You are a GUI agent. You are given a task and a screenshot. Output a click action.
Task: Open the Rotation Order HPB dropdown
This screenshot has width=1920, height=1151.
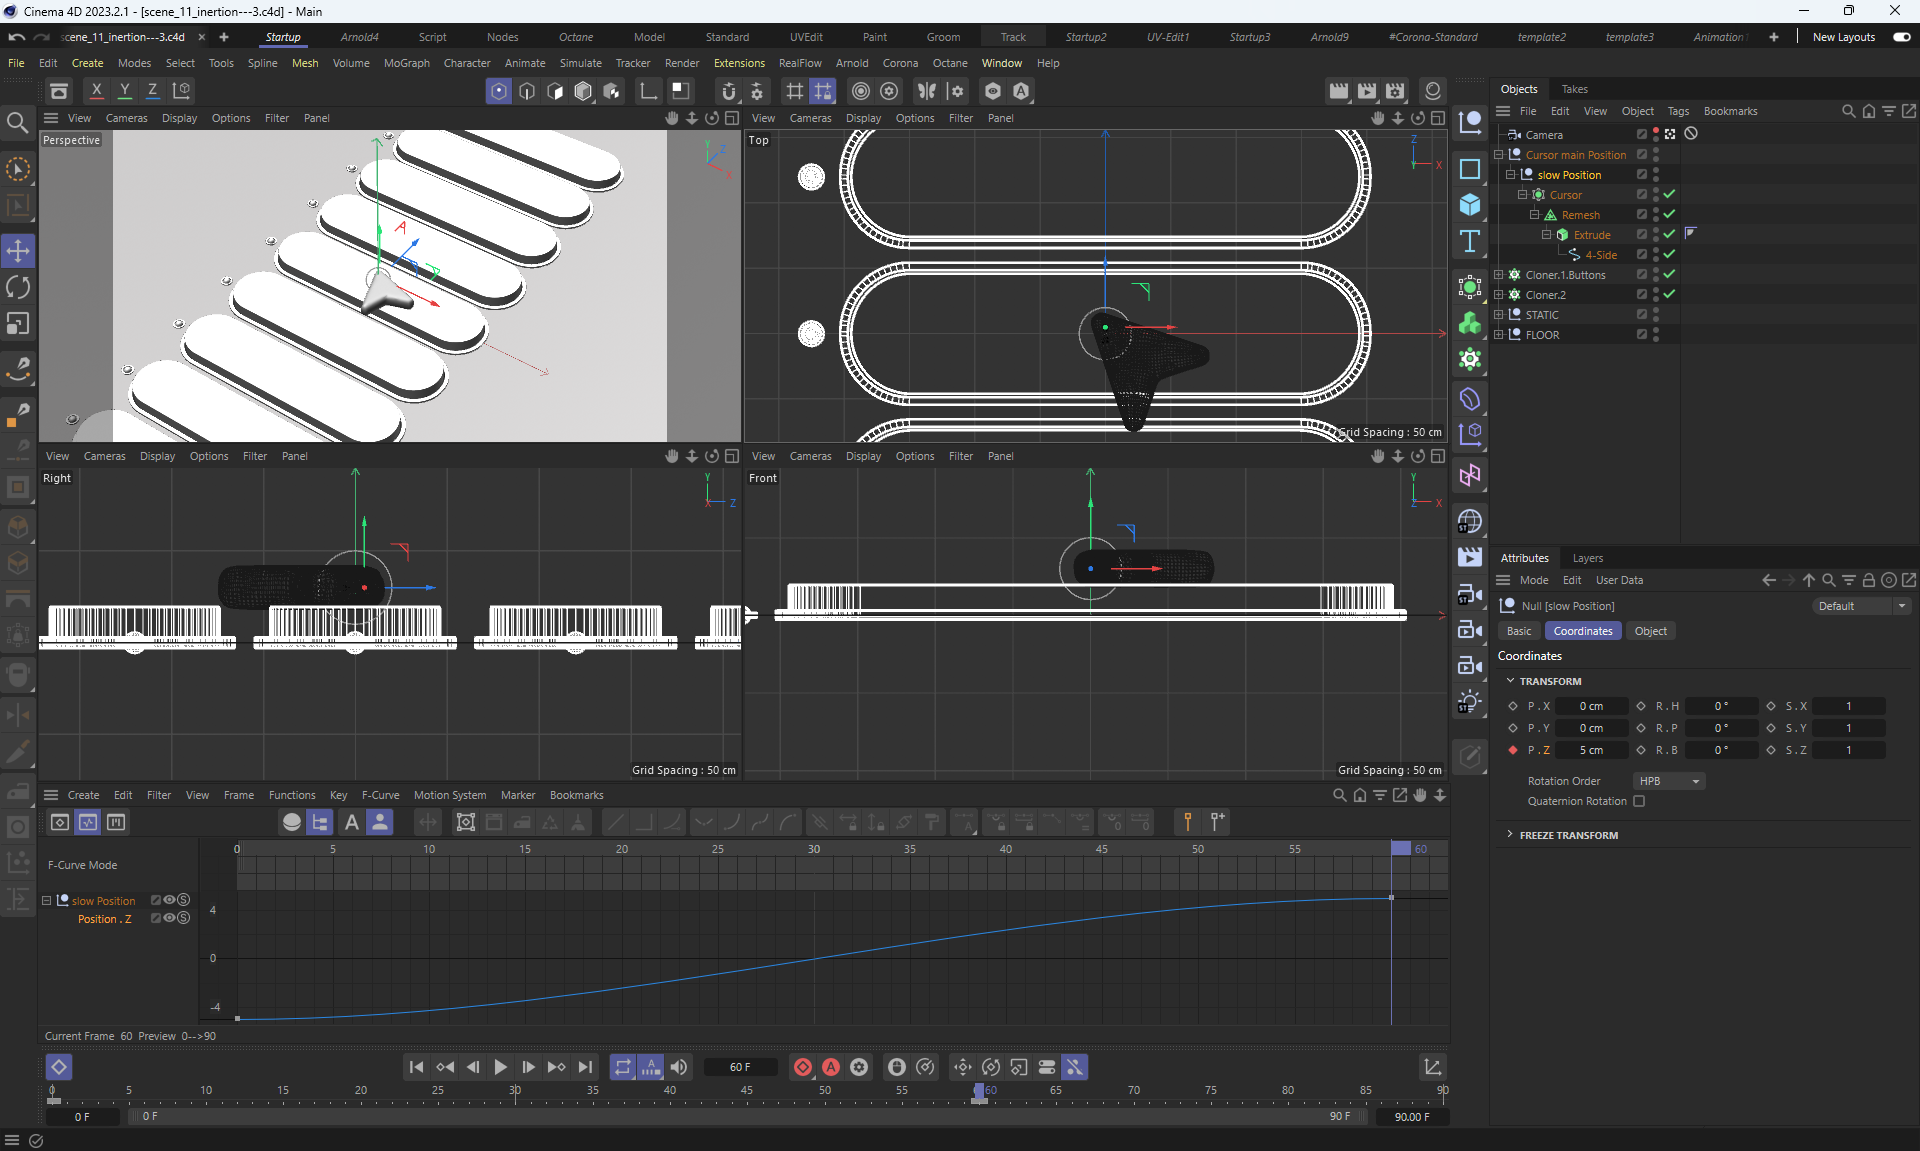pos(1668,781)
